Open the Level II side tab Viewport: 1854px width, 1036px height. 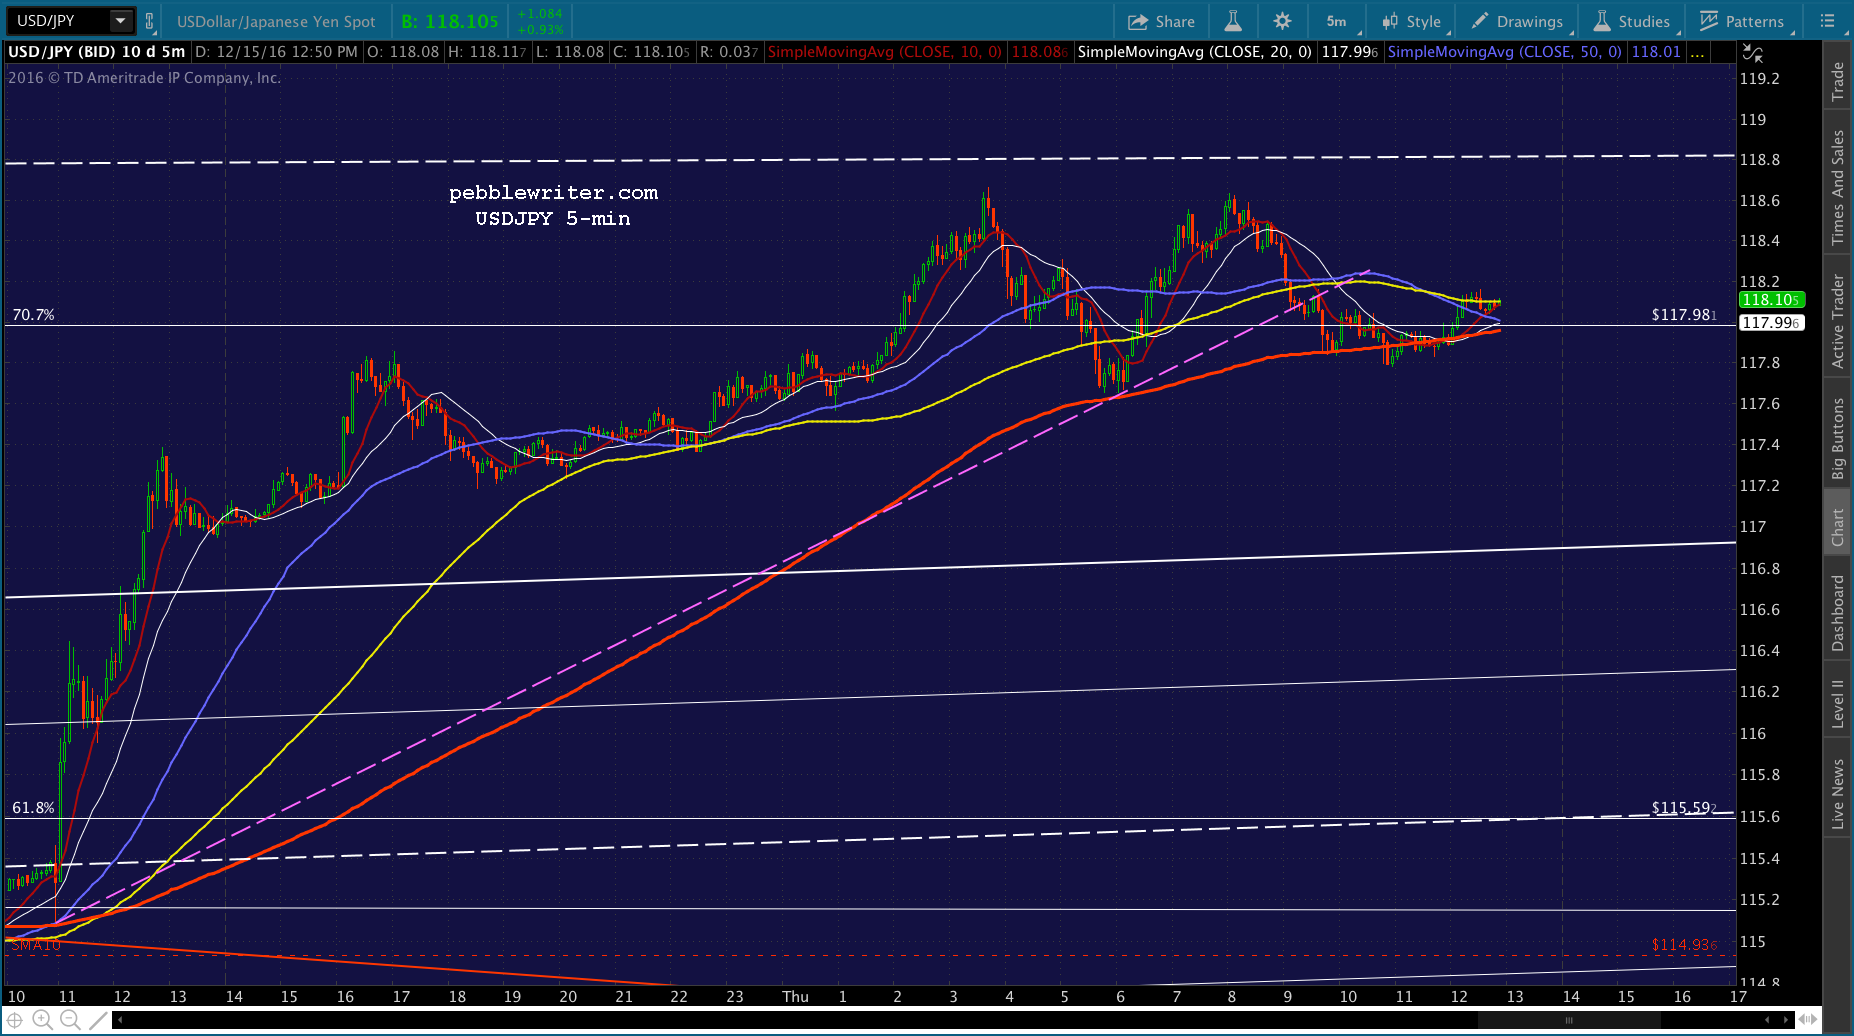[x=1838, y=703]
